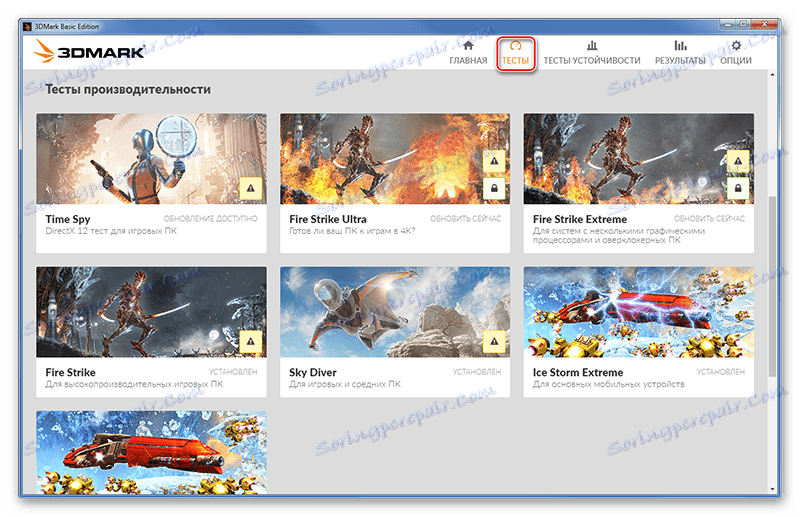
Task: Open the Fire Strike Ultra thumbnail
Action: pyautogui.click(x=395, y=159)
